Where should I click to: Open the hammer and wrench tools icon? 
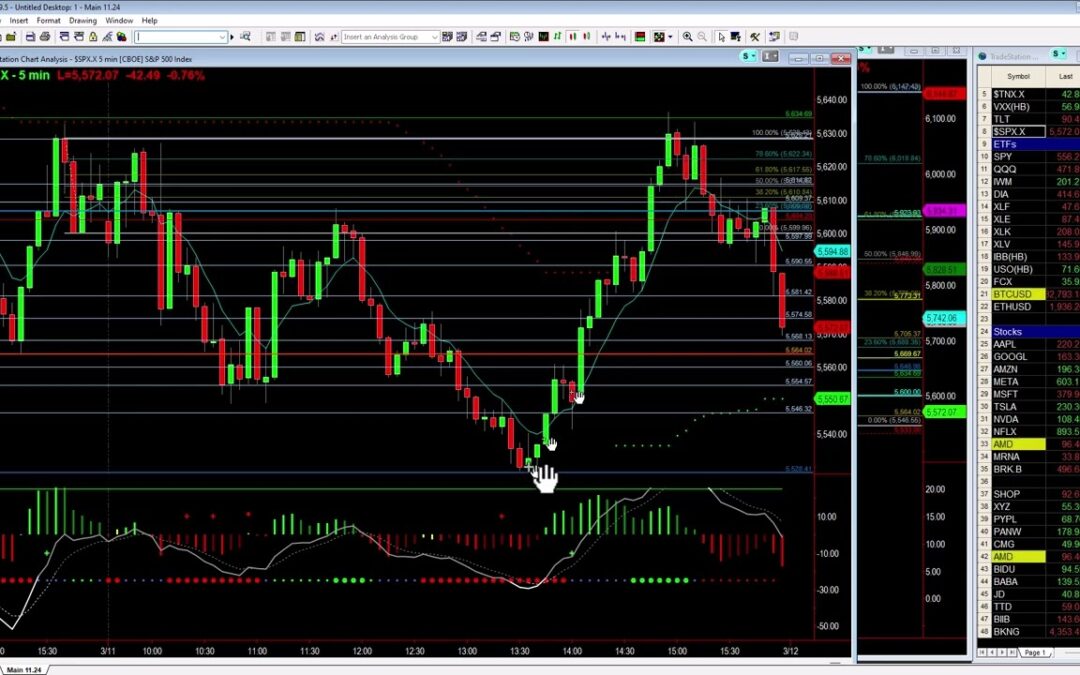coord(754,37)
